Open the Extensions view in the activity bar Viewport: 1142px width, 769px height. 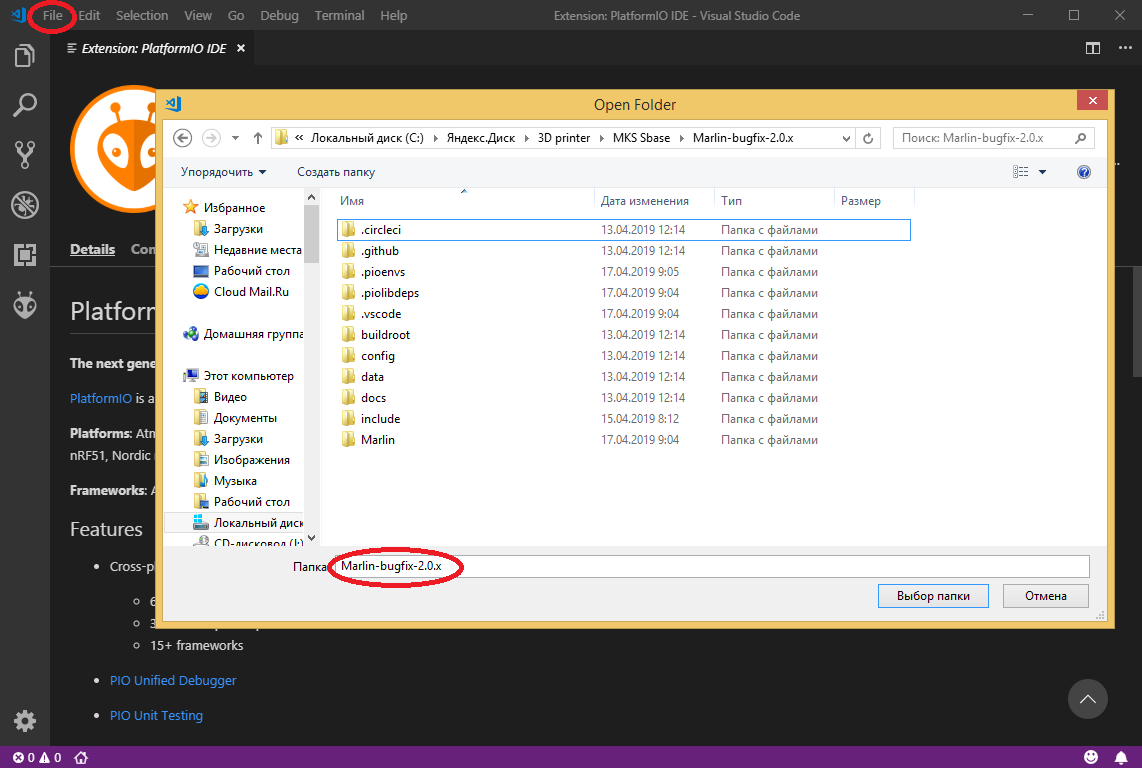pos(25,255)
